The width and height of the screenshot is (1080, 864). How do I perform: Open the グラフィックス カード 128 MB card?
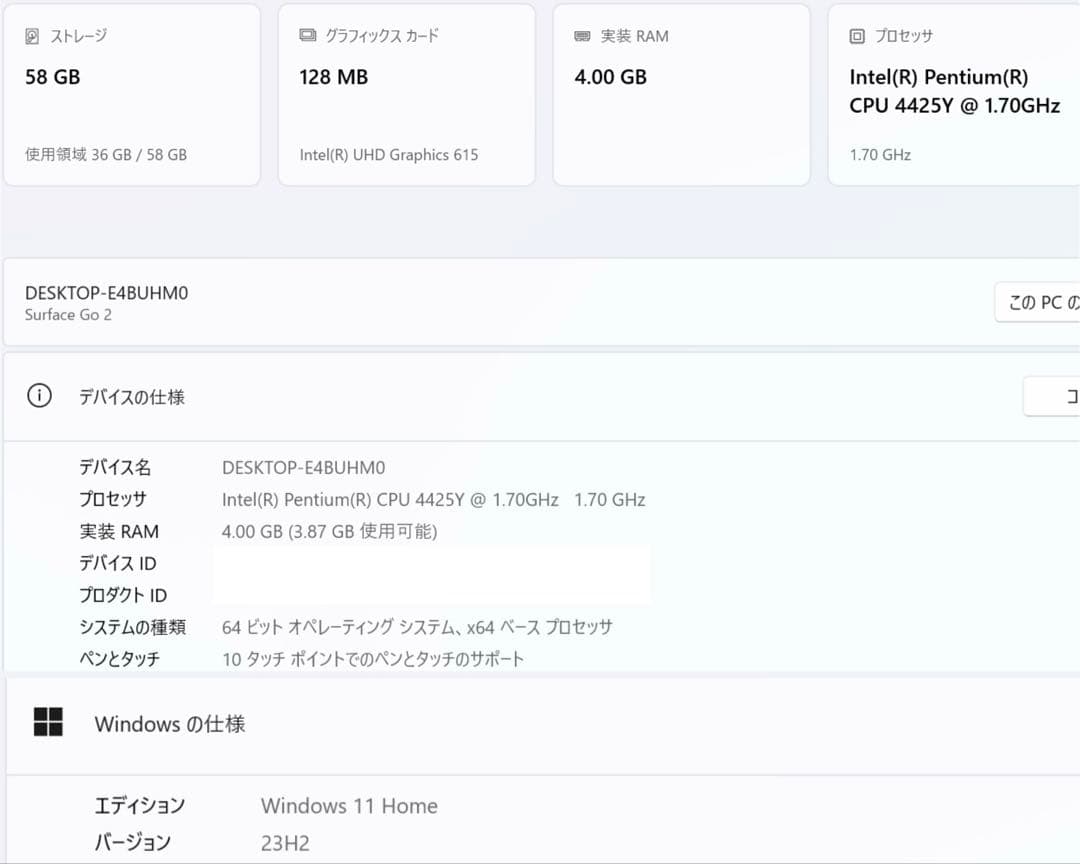[406, 95]
